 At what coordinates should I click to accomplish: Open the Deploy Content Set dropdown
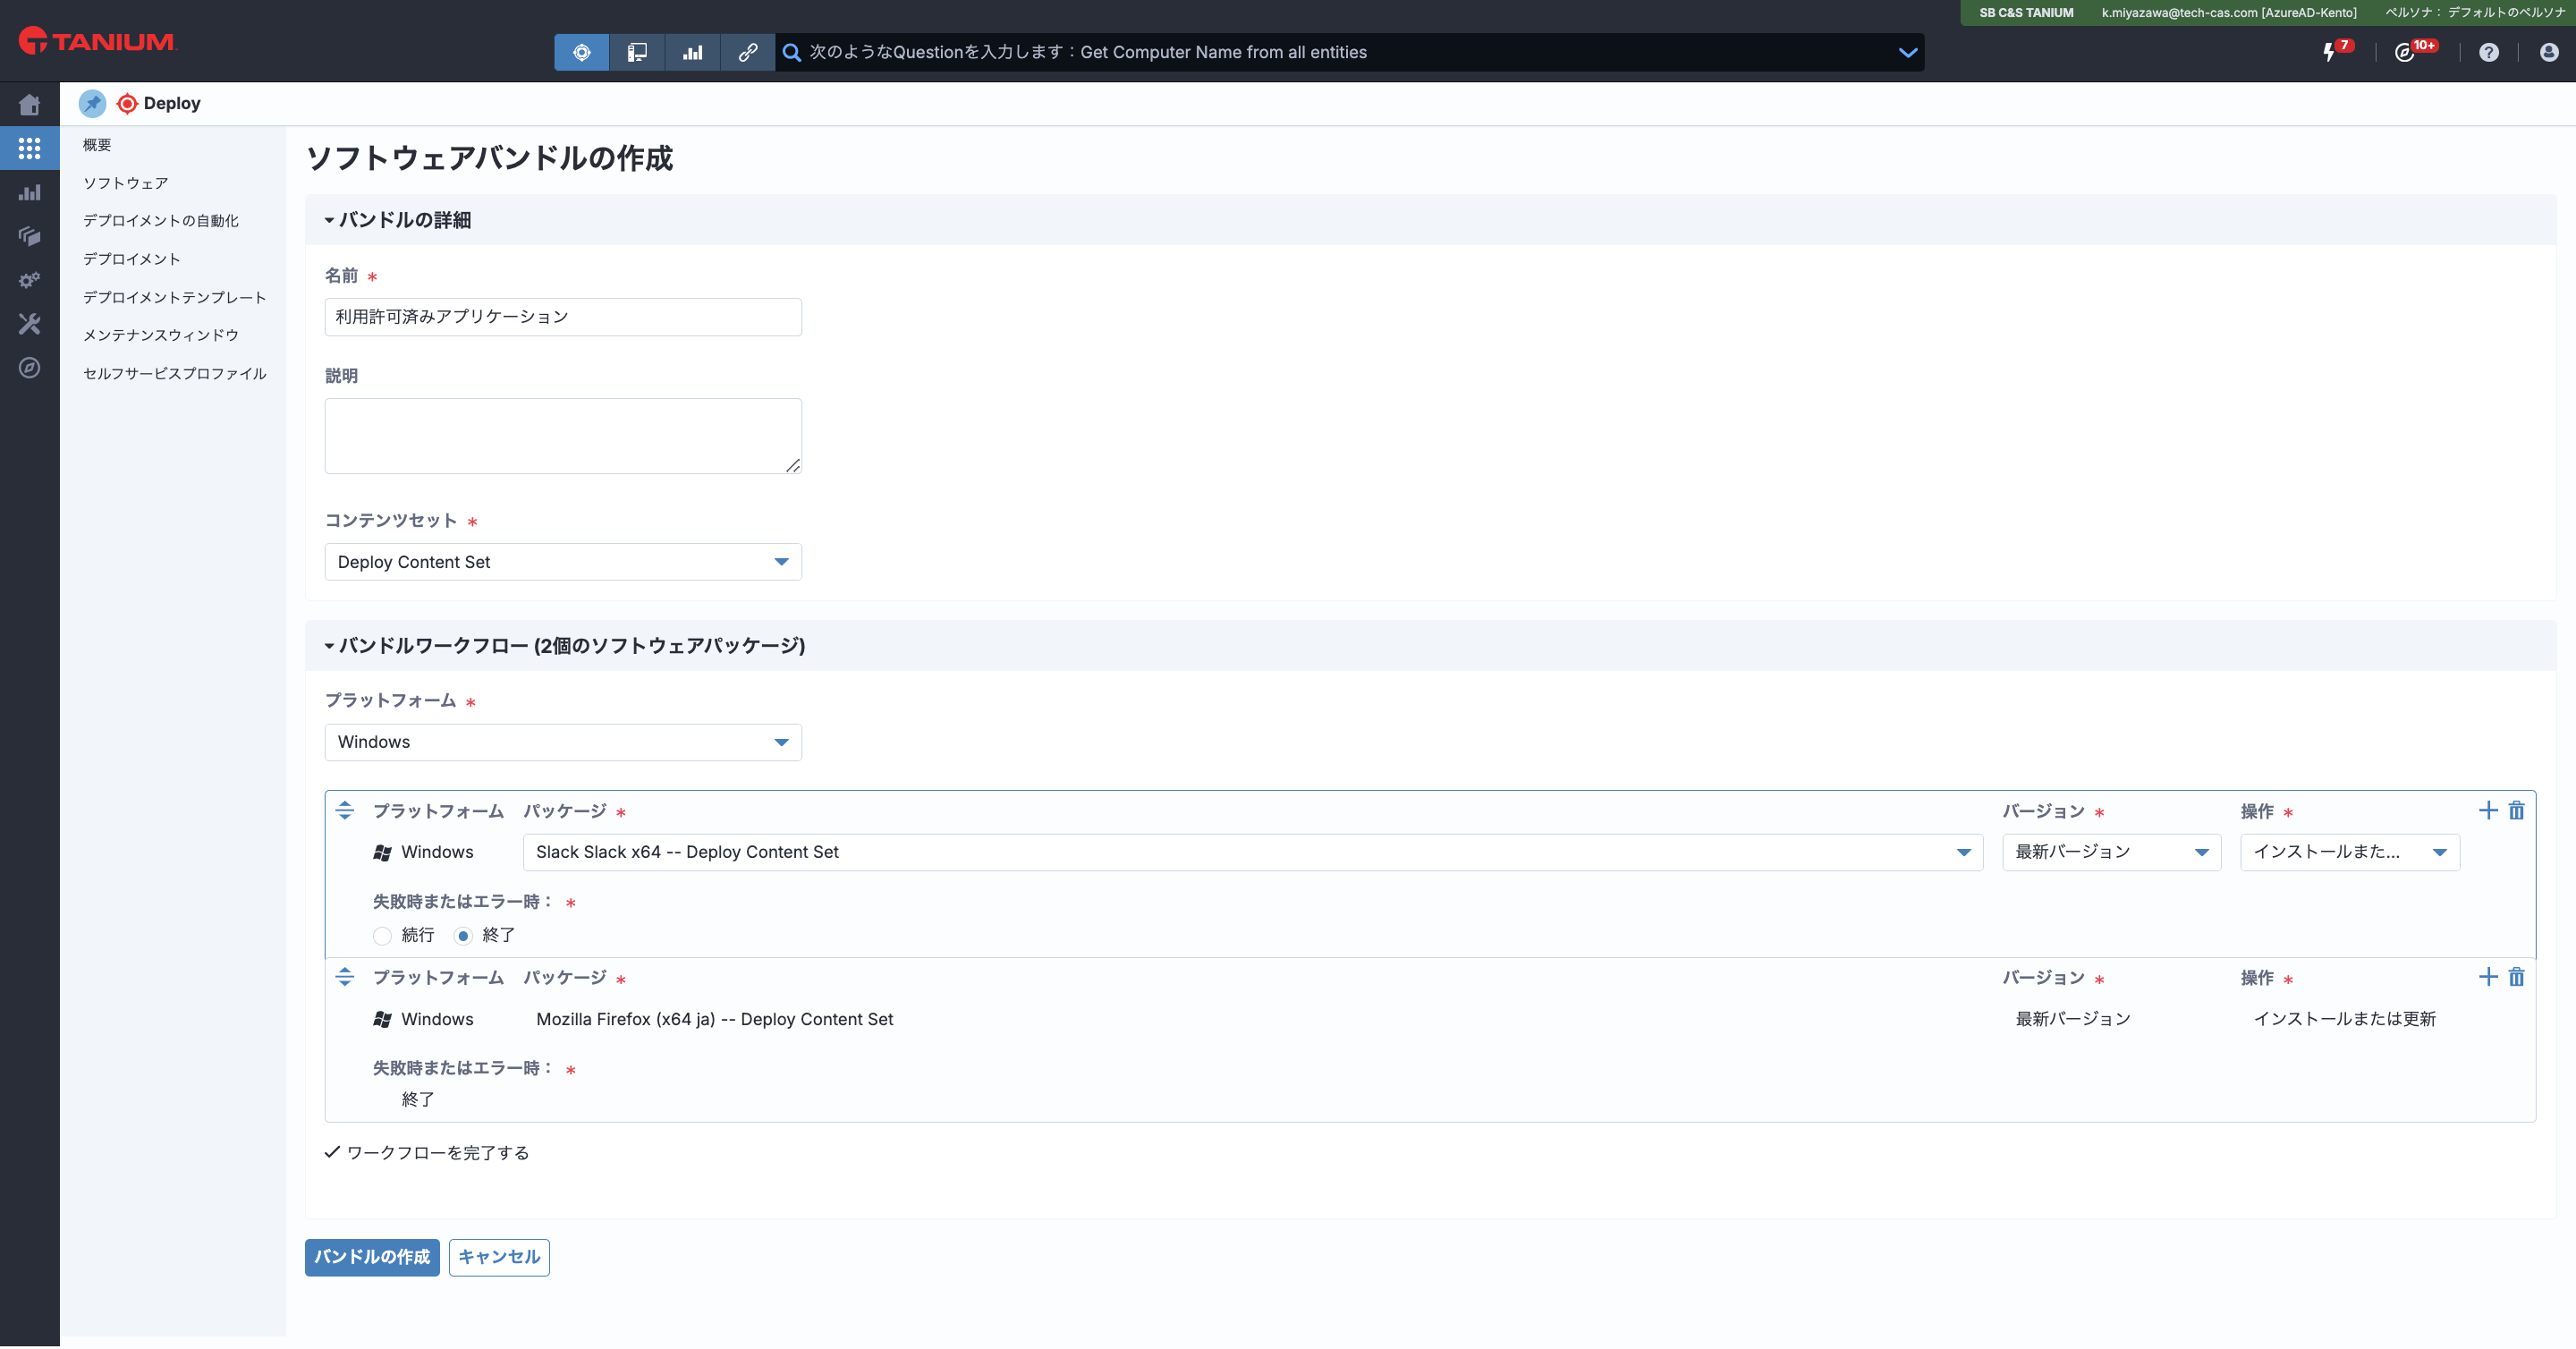coord(562,562)
